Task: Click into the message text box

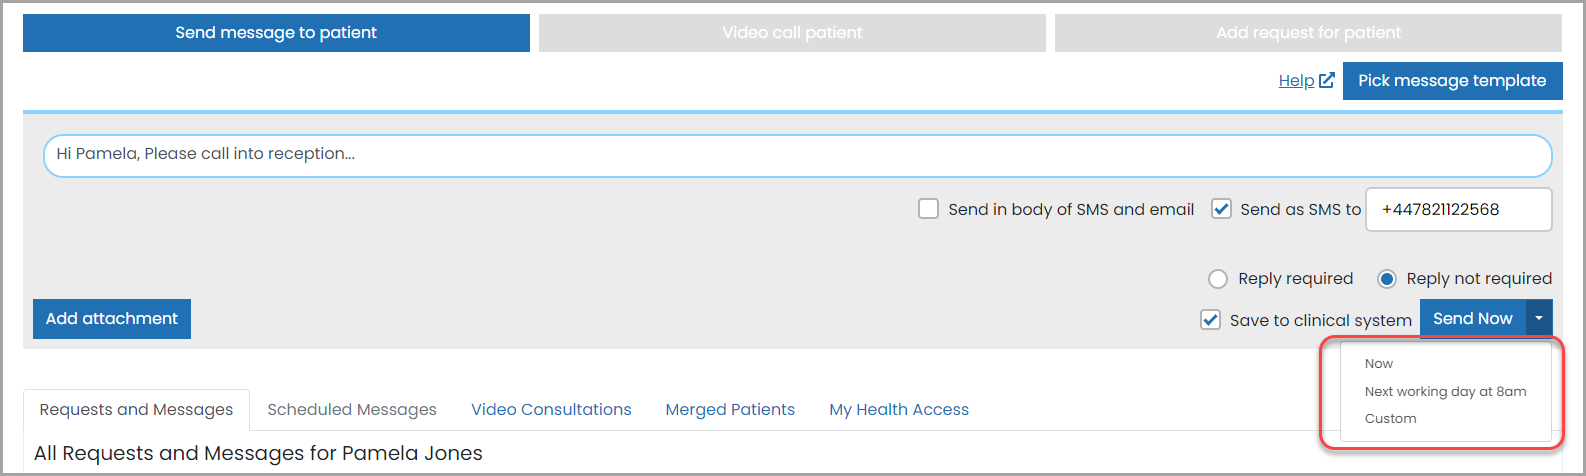Action: pyautogui.click(x=797, y=156)
